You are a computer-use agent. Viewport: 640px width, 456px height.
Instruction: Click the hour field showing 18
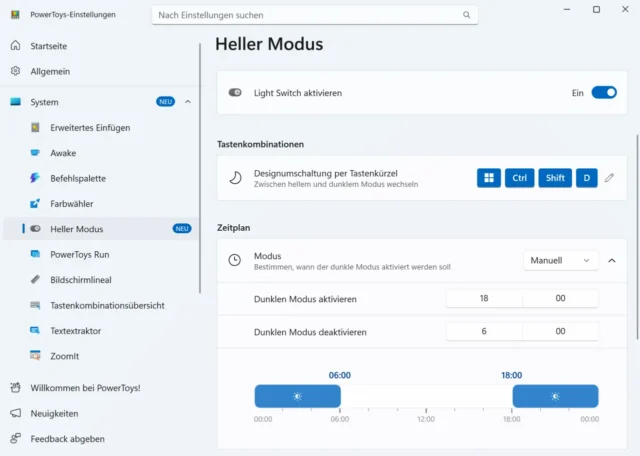[x=484, y=299]
